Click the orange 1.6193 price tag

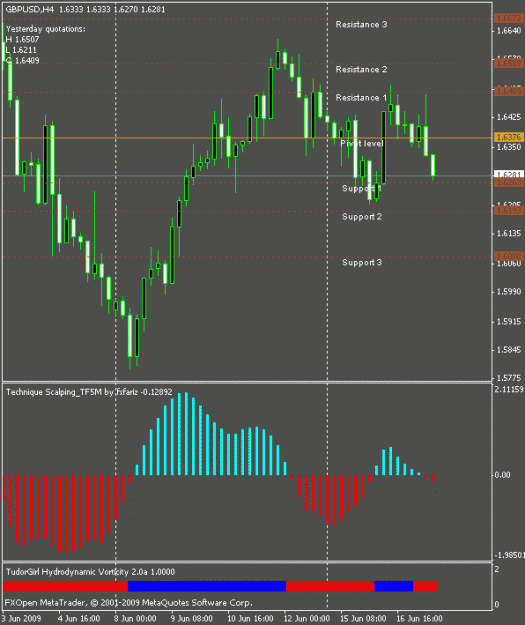coord(509,210)
